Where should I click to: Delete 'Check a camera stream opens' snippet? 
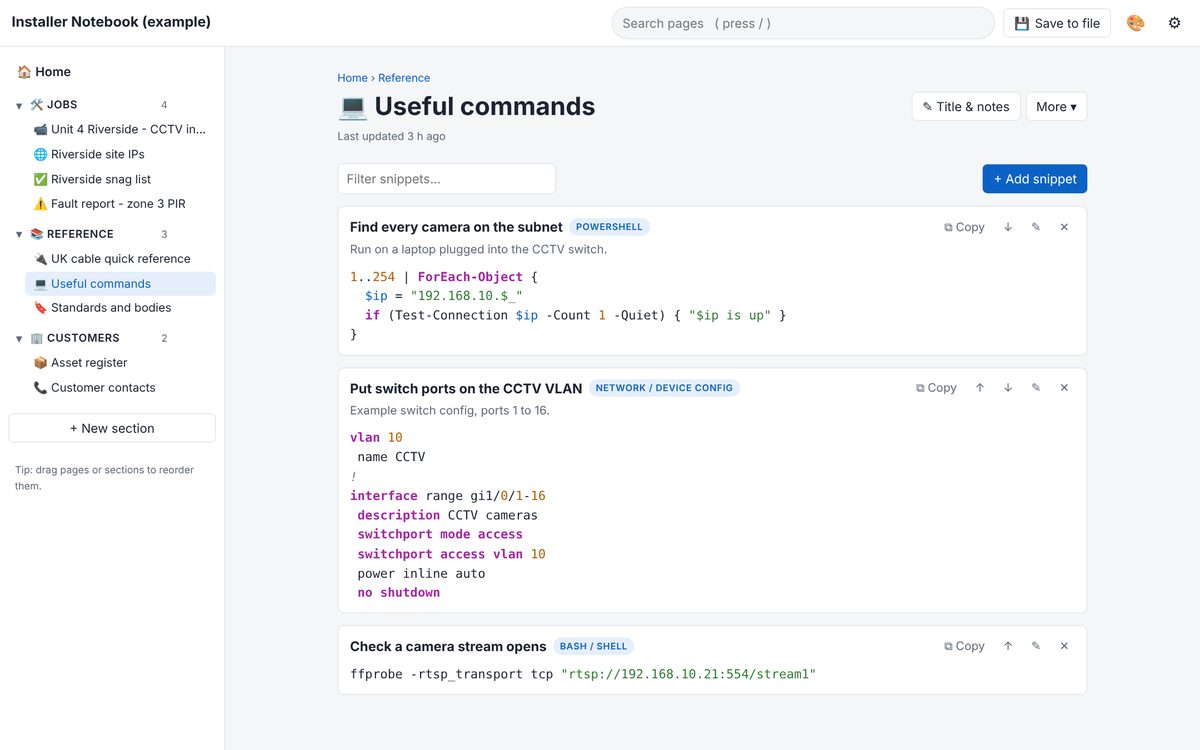coord(1064,646)
